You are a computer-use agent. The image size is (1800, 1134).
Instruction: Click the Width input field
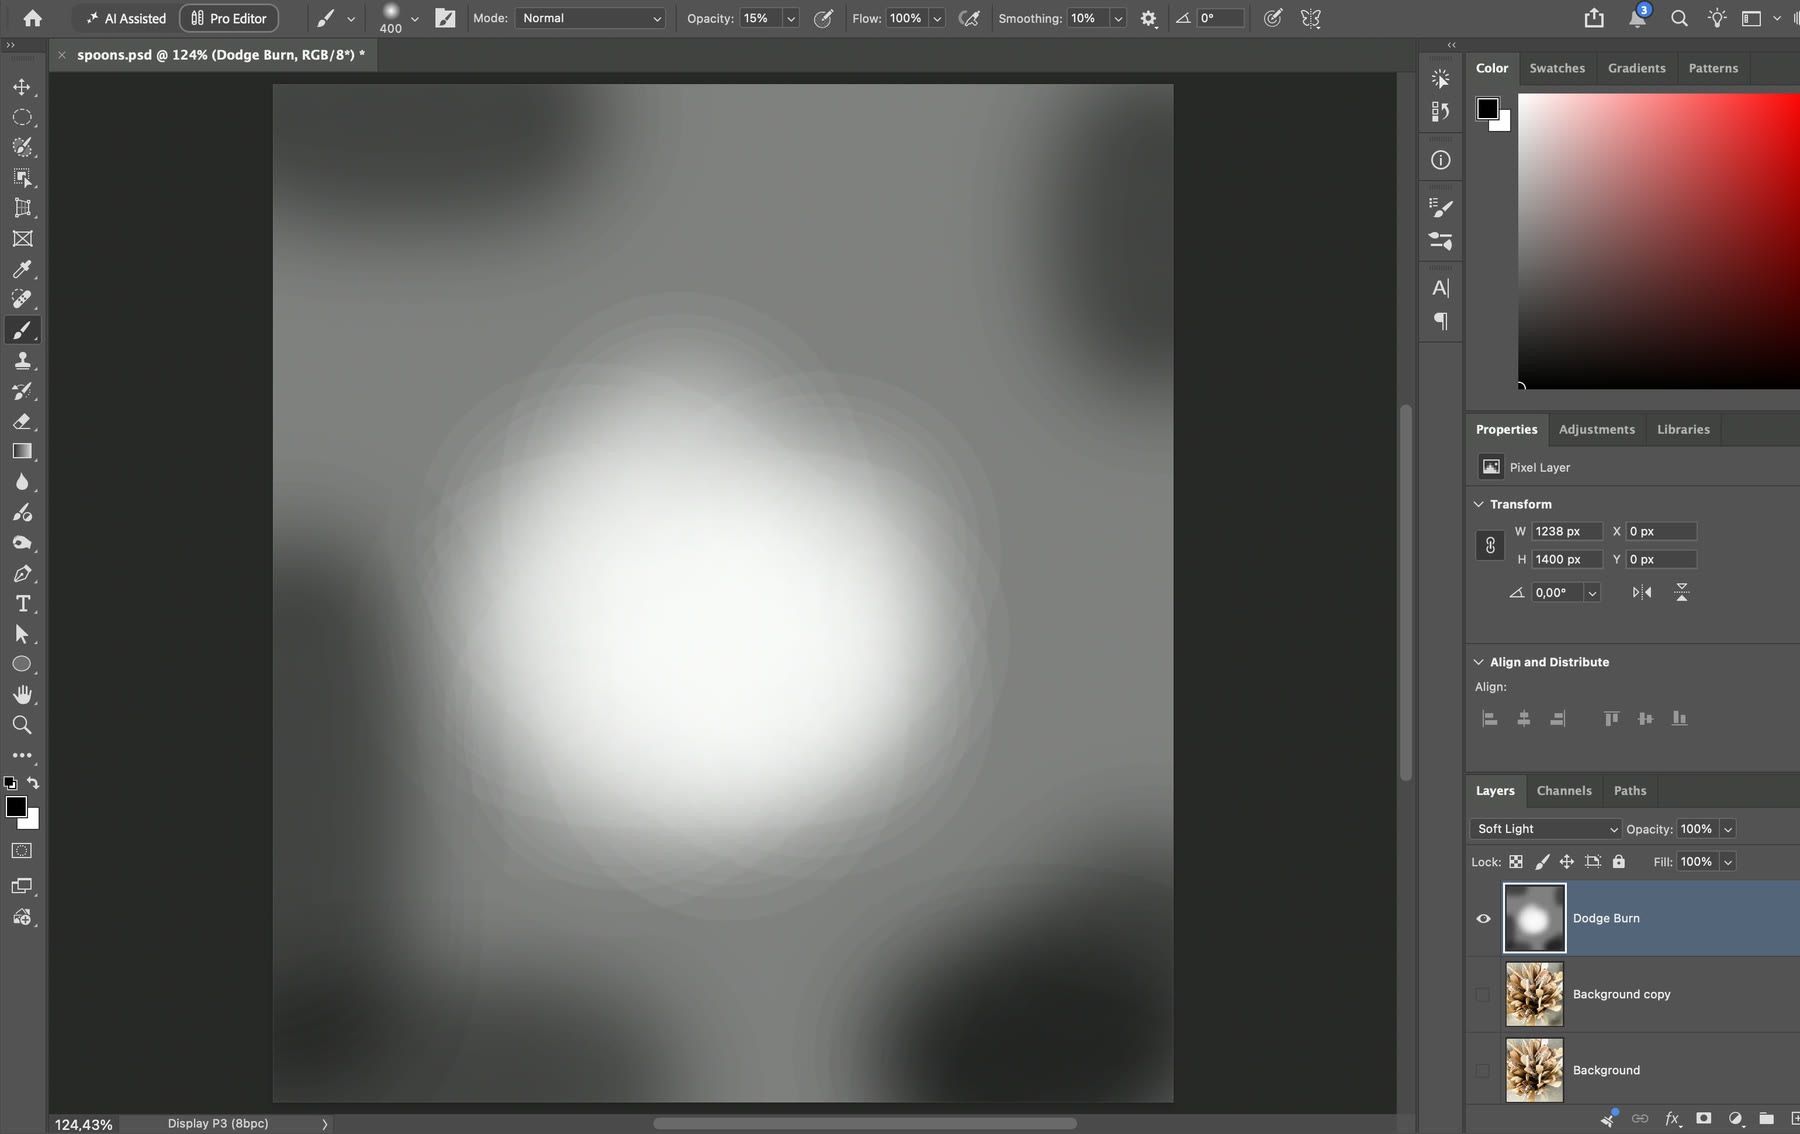click(1566, 531)
